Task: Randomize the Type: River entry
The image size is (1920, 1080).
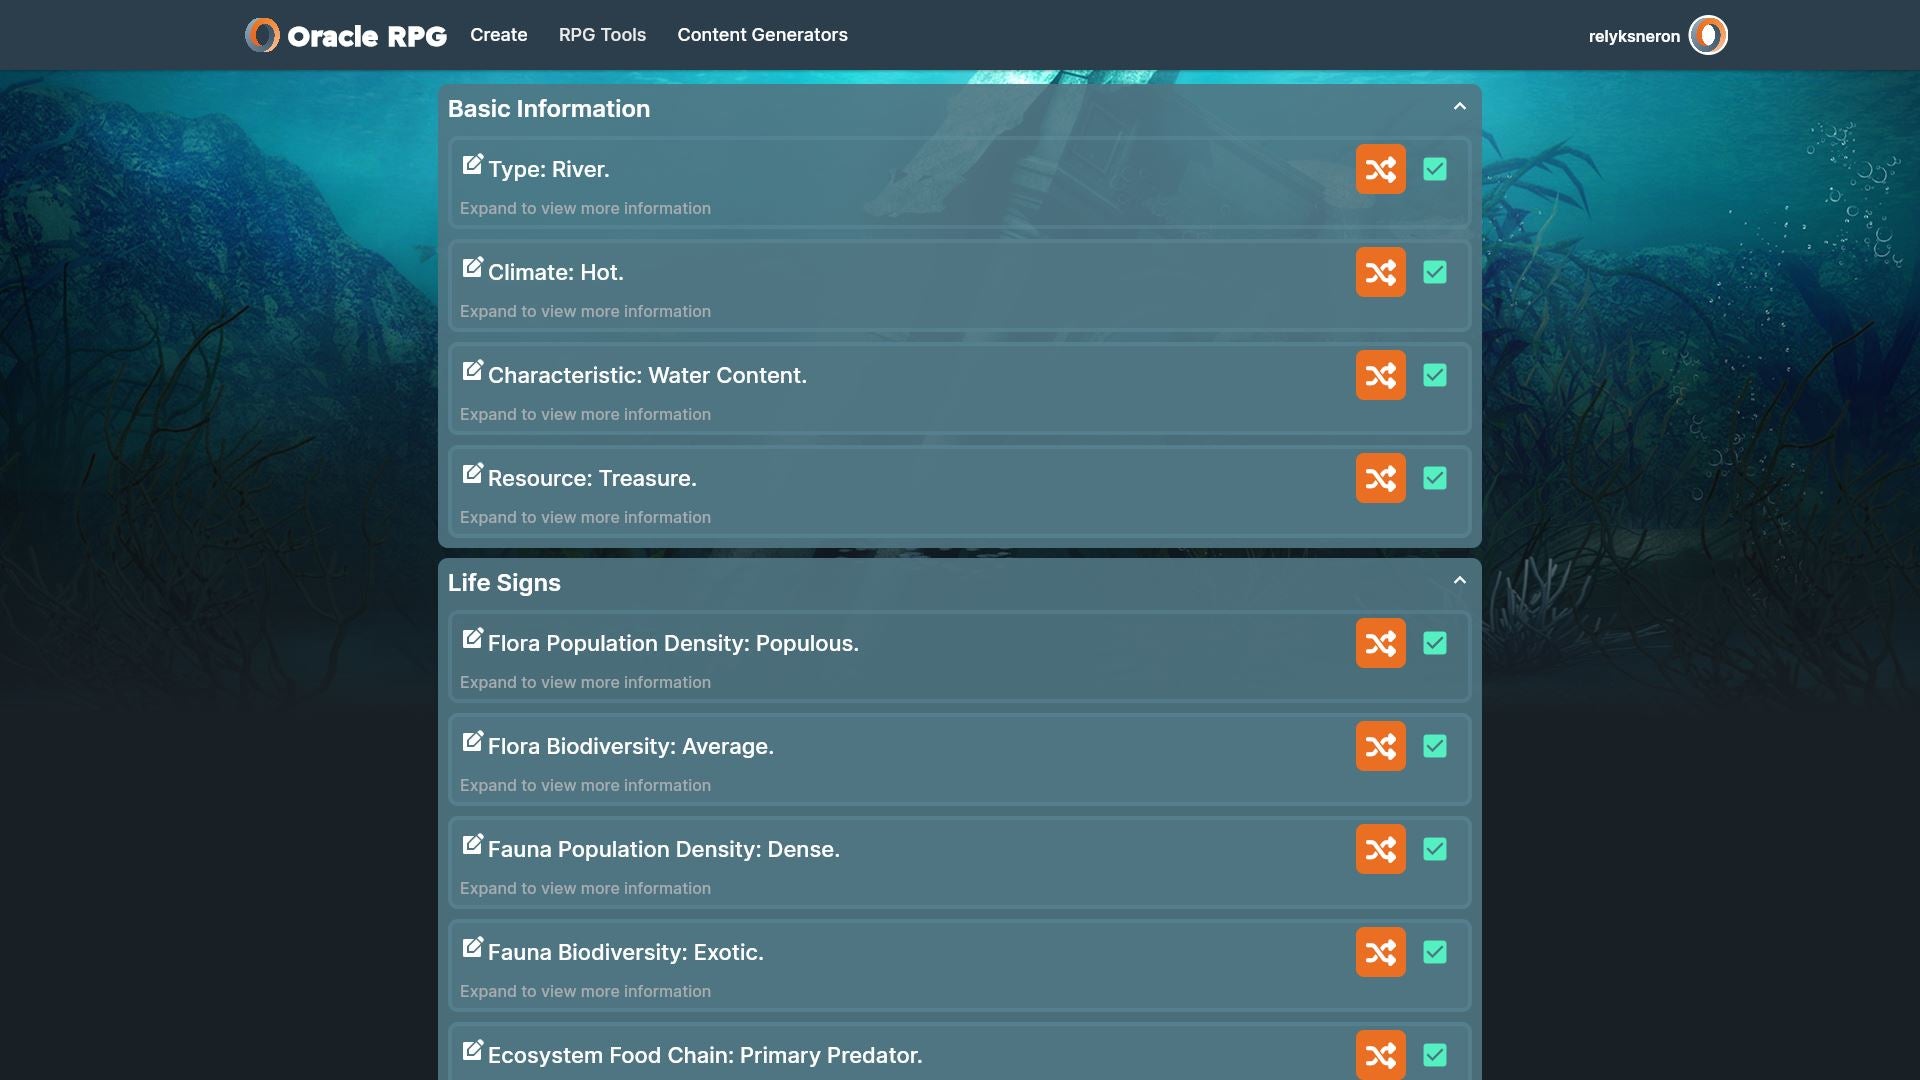Action: point(1380,169)
